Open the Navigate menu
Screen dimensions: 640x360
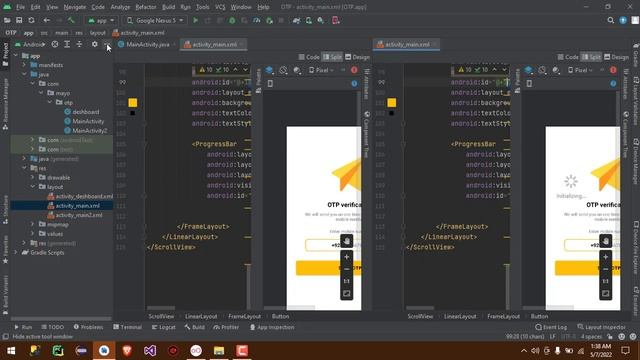[x=75, y=7]
